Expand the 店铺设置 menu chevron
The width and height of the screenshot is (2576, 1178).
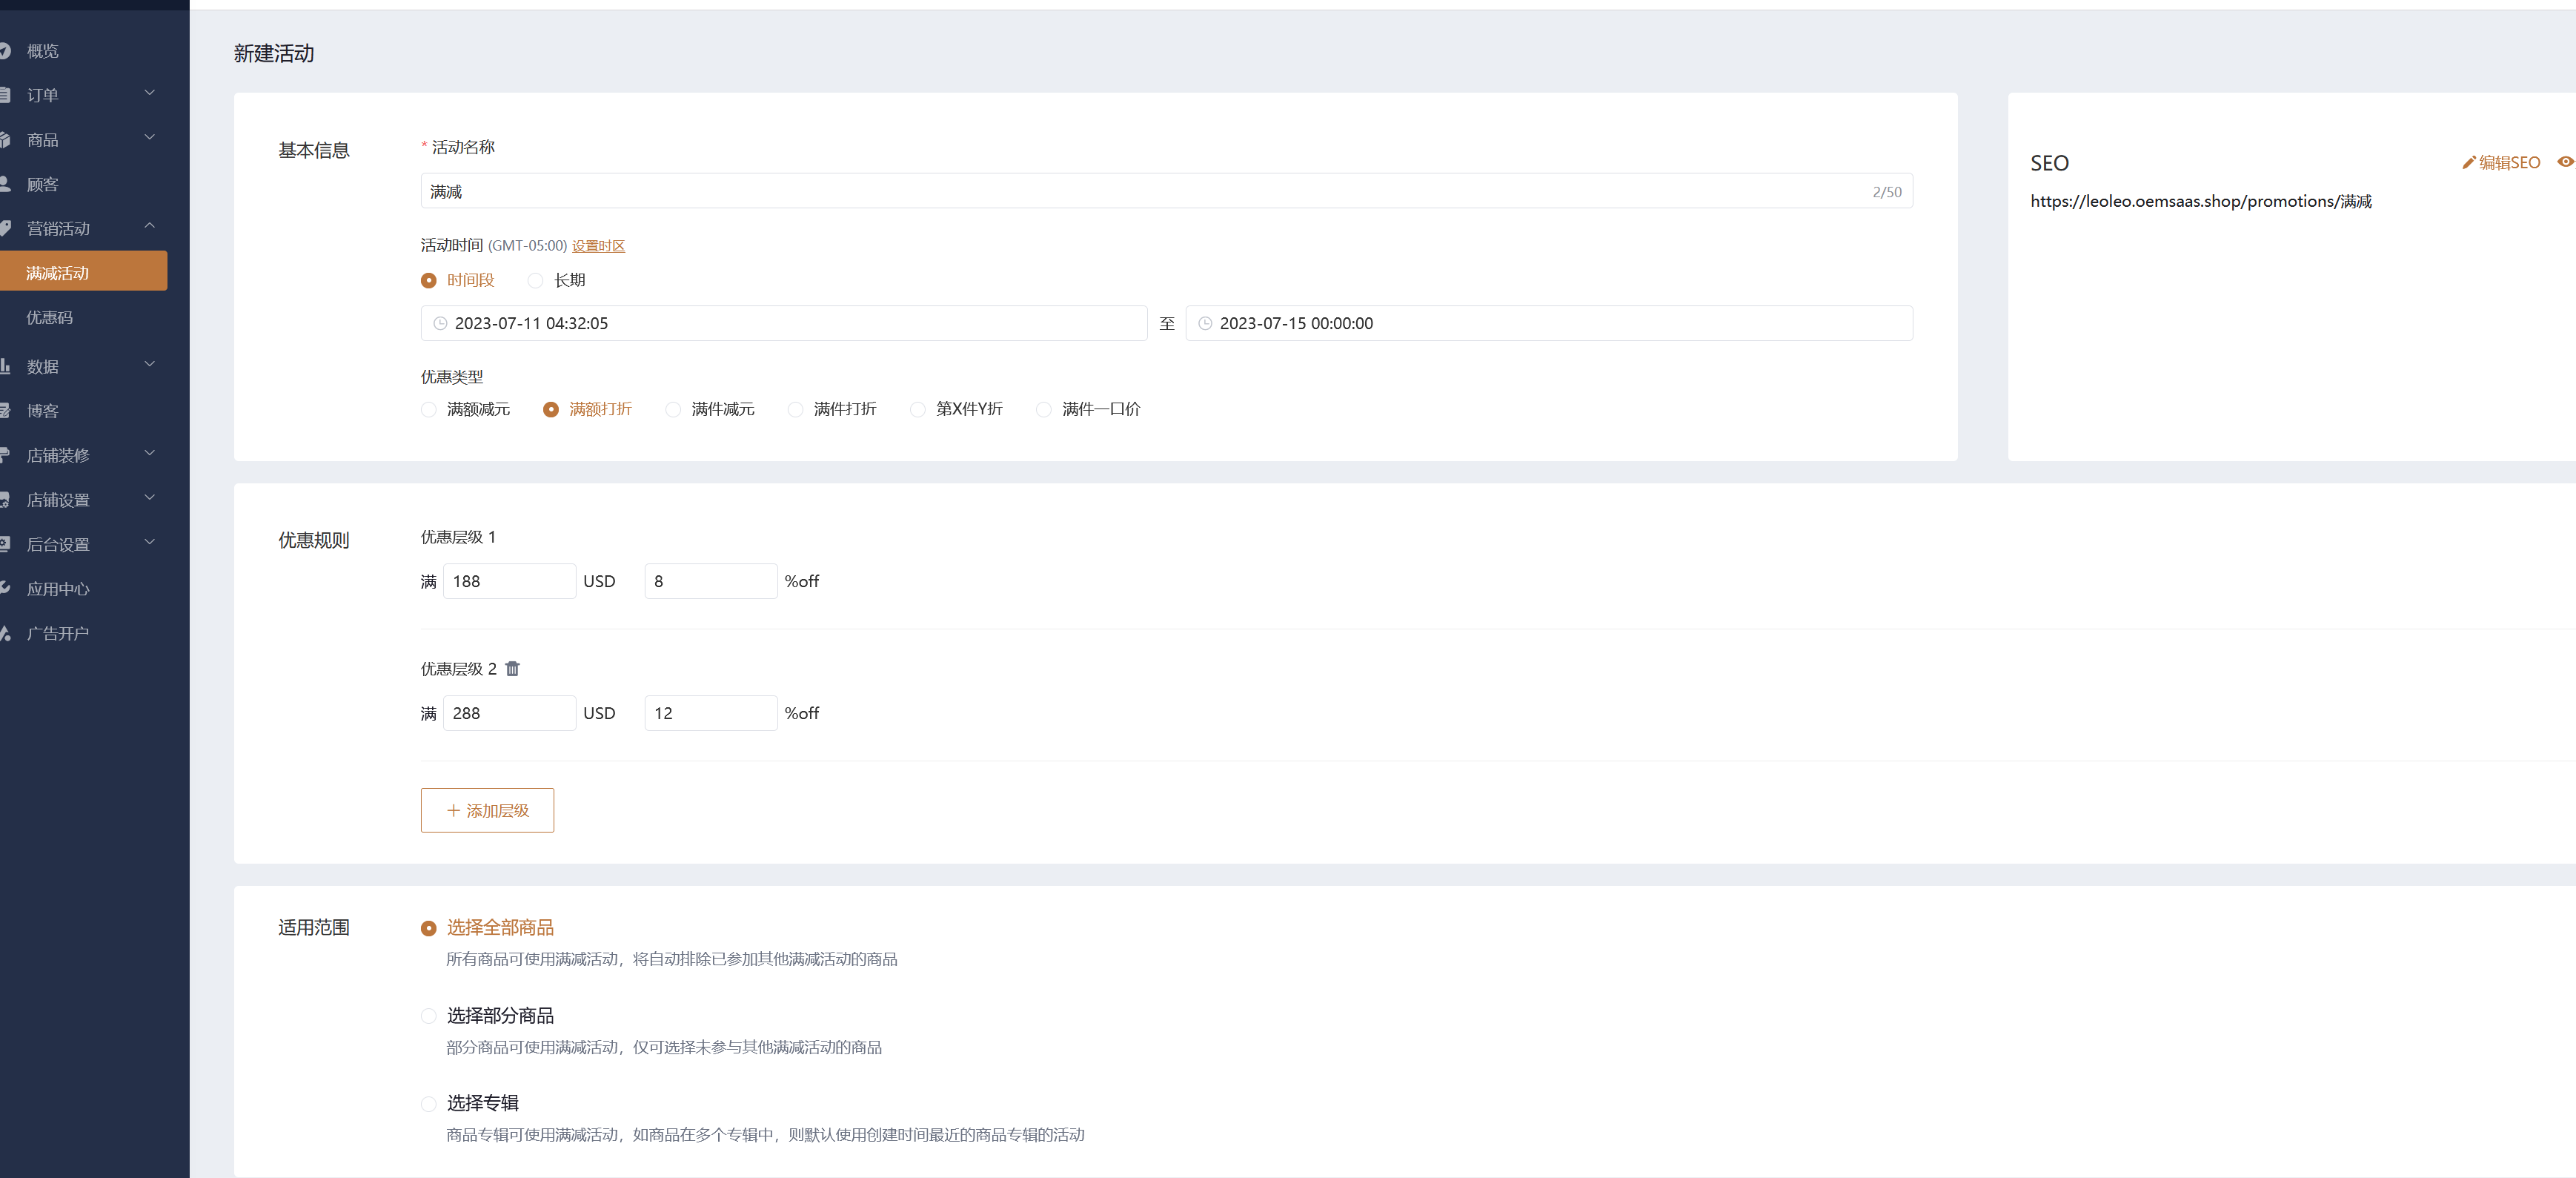(x=150, y=498)
